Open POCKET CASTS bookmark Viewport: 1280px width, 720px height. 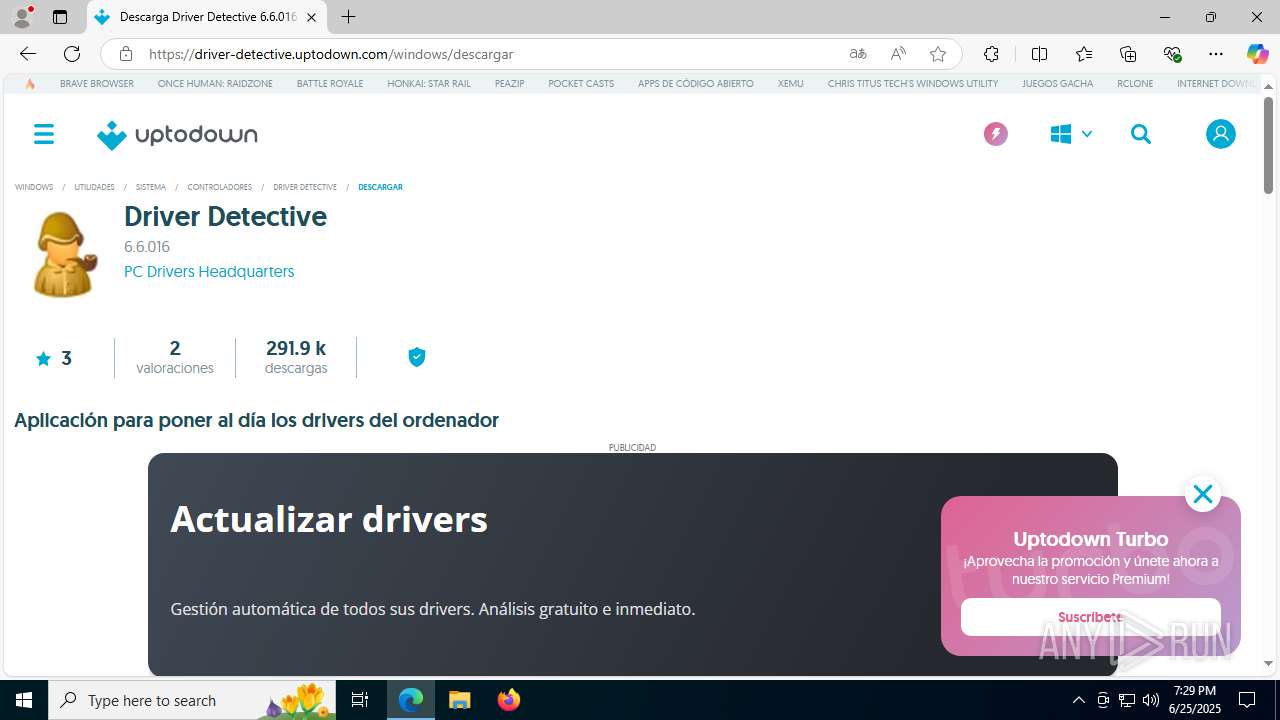click(581, 84)
